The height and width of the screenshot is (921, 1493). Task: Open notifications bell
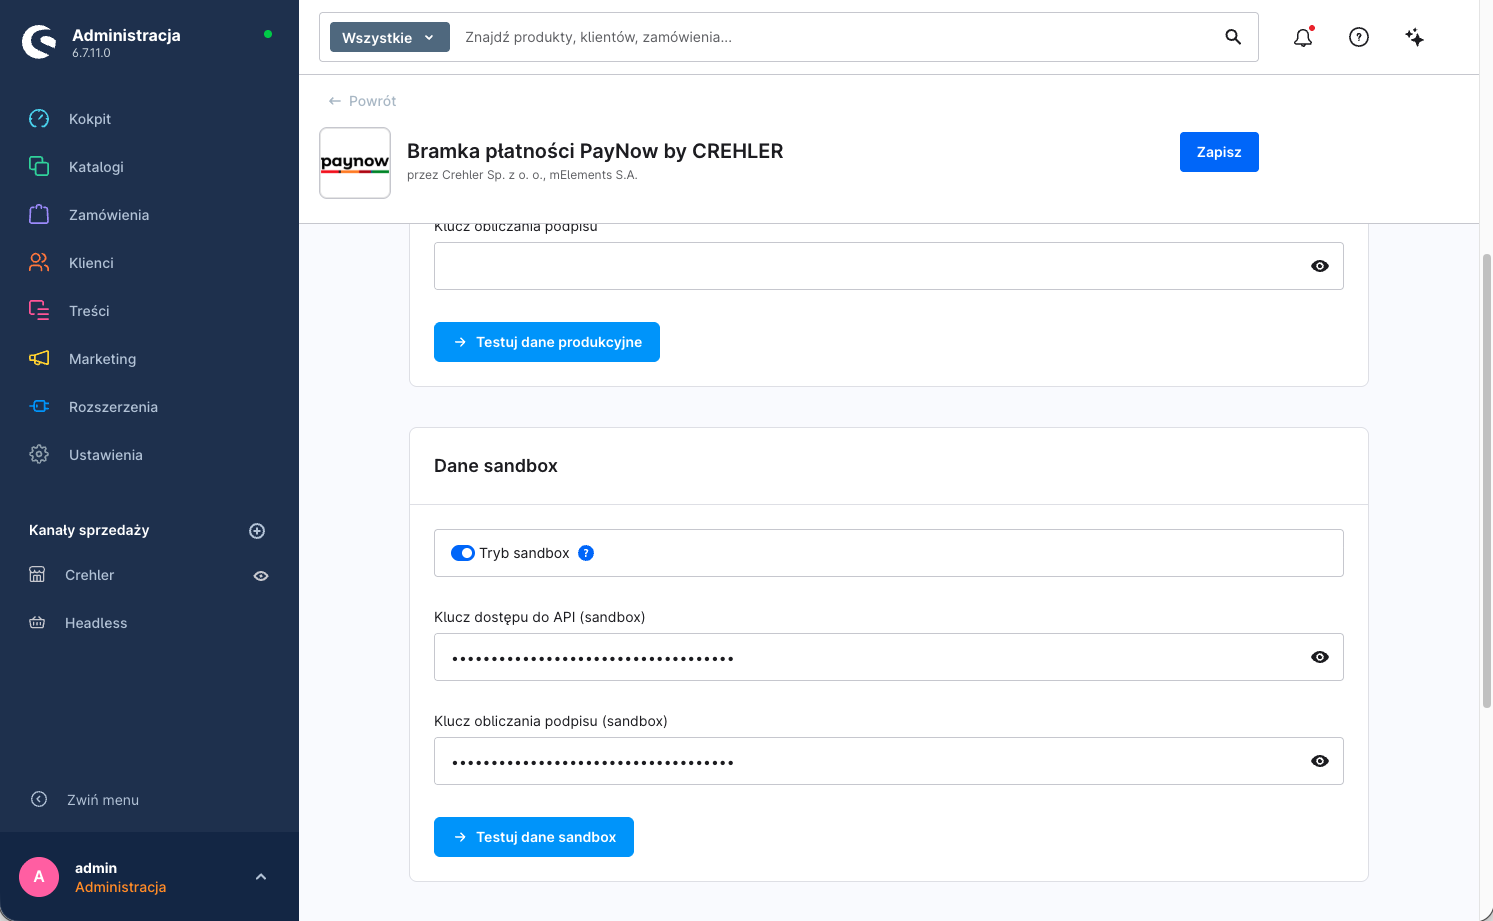(1303, 37)
